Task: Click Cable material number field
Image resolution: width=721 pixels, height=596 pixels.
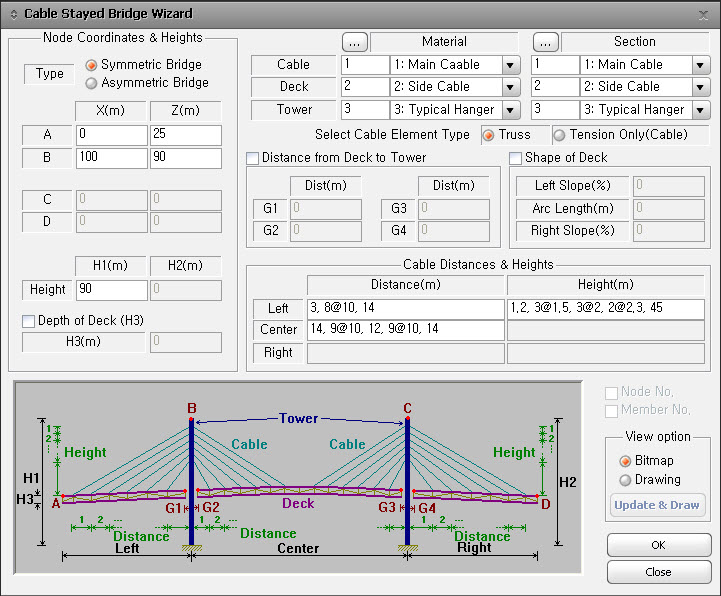Action: point(365,65)
